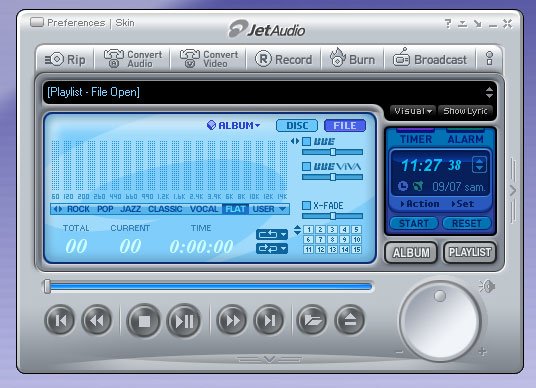Open the PLAYLIST window button
Viewport: 536px width, 388px height.
coord(470,253)
